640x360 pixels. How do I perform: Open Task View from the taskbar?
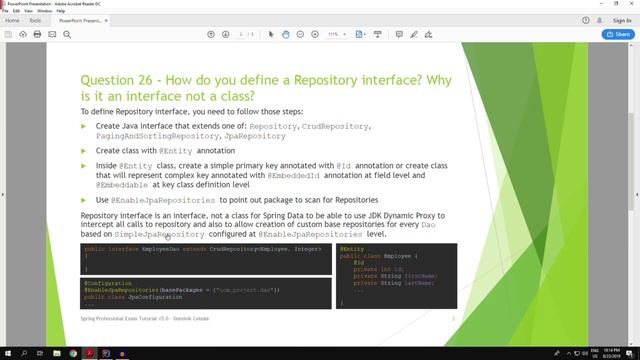40,353
